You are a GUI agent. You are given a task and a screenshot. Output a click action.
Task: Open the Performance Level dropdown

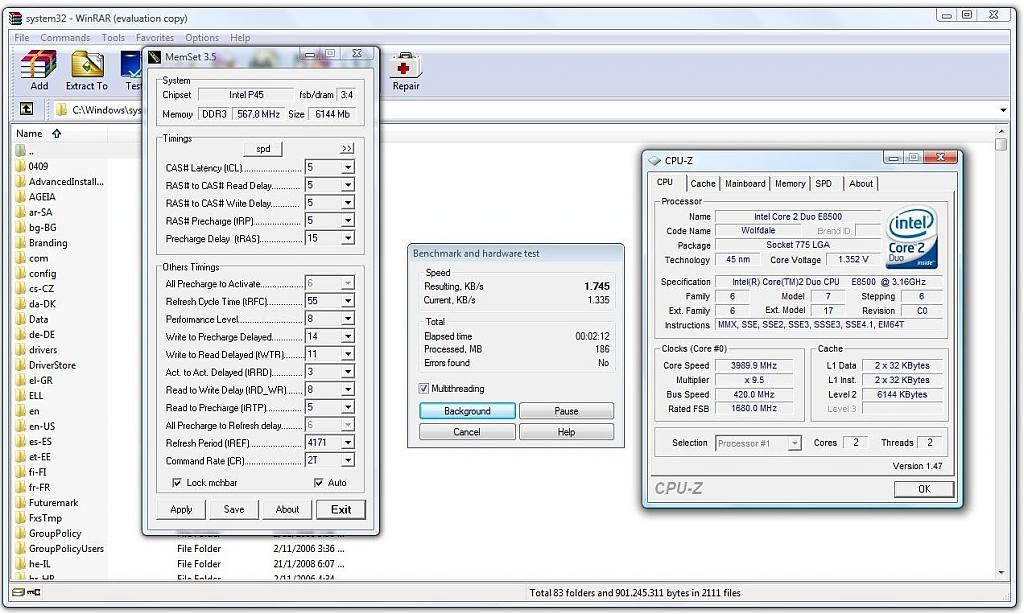(348, 318)
